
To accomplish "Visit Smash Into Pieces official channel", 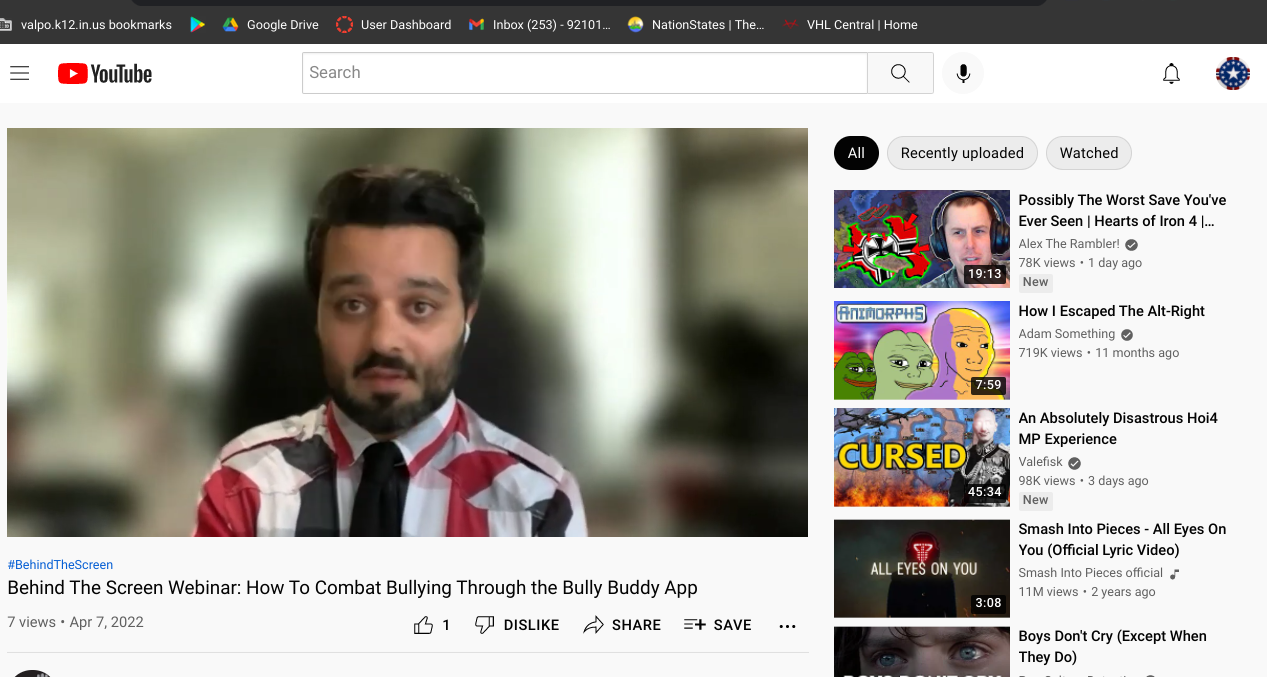I will point(1091,573).
